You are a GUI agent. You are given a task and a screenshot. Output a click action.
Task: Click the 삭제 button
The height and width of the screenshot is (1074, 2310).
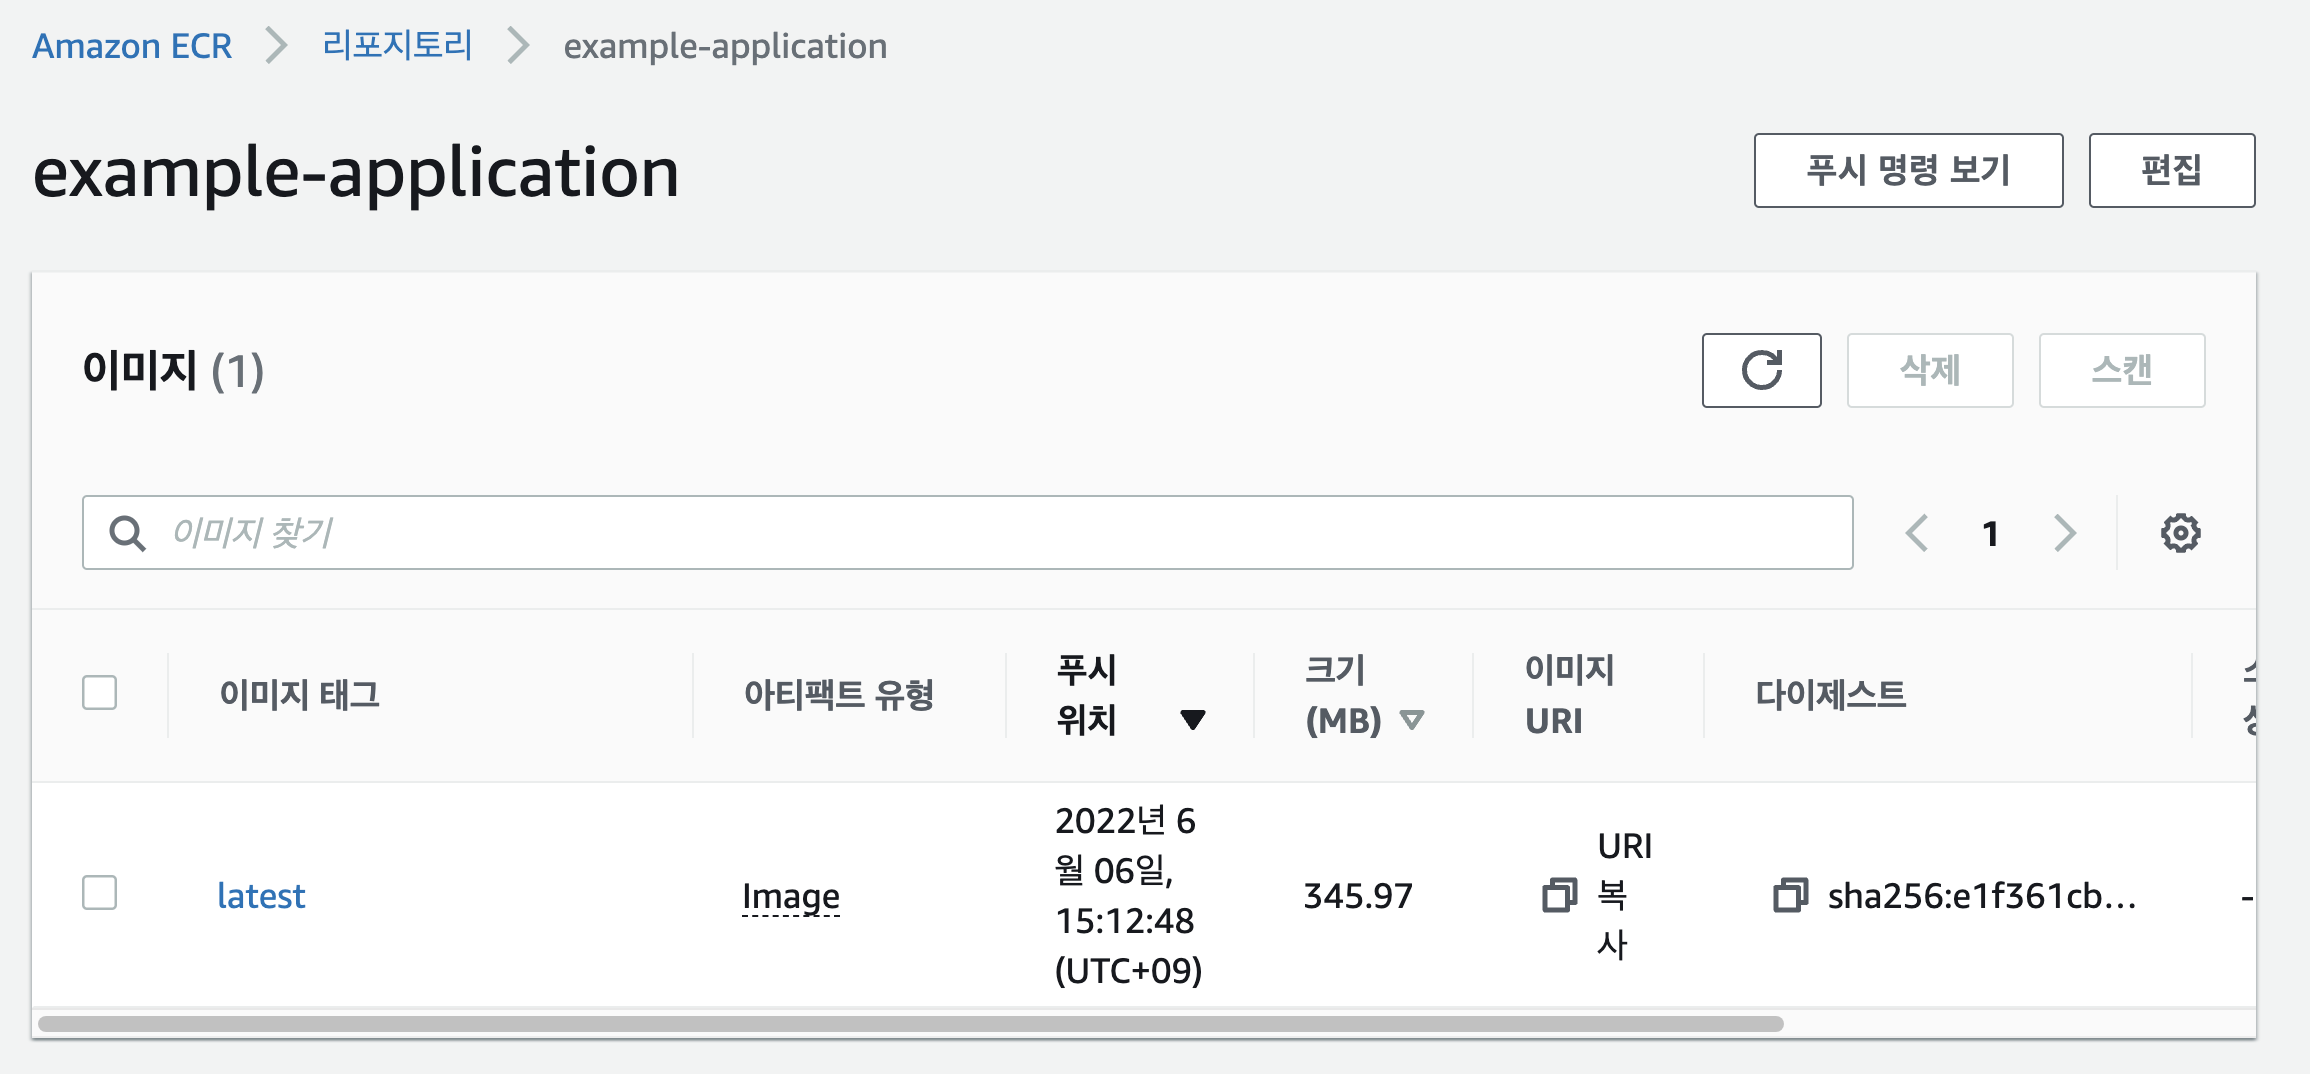1929,370
